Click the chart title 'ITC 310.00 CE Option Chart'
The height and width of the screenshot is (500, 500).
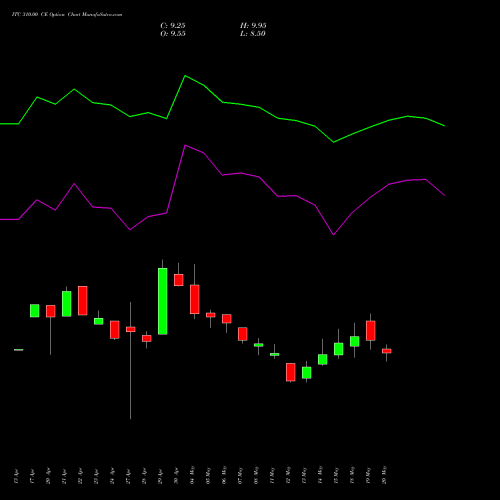(x=45, y=15)
